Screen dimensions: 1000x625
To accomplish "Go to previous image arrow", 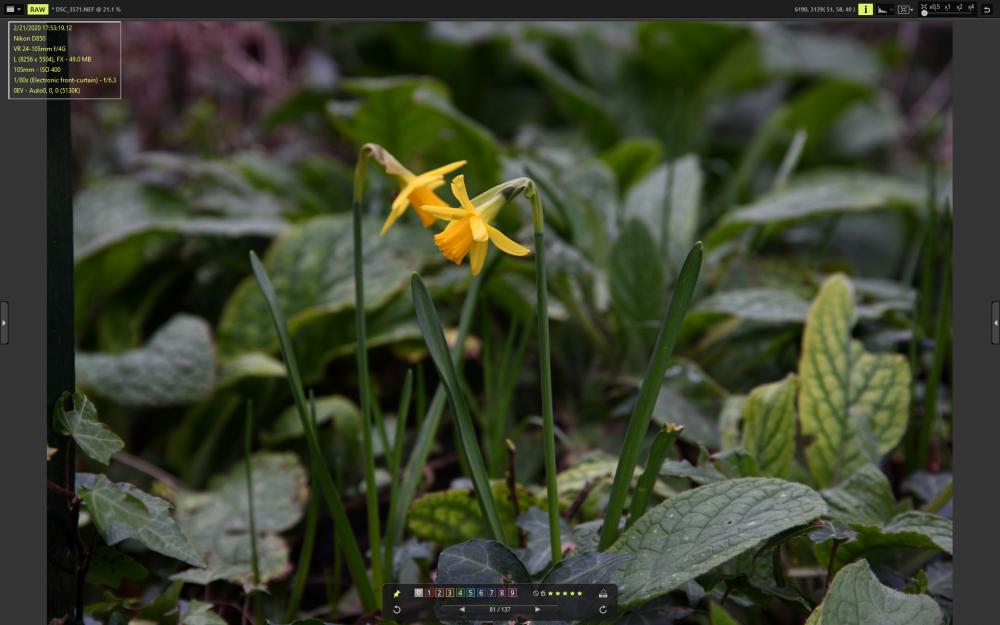I will click(x=462, y=610).
